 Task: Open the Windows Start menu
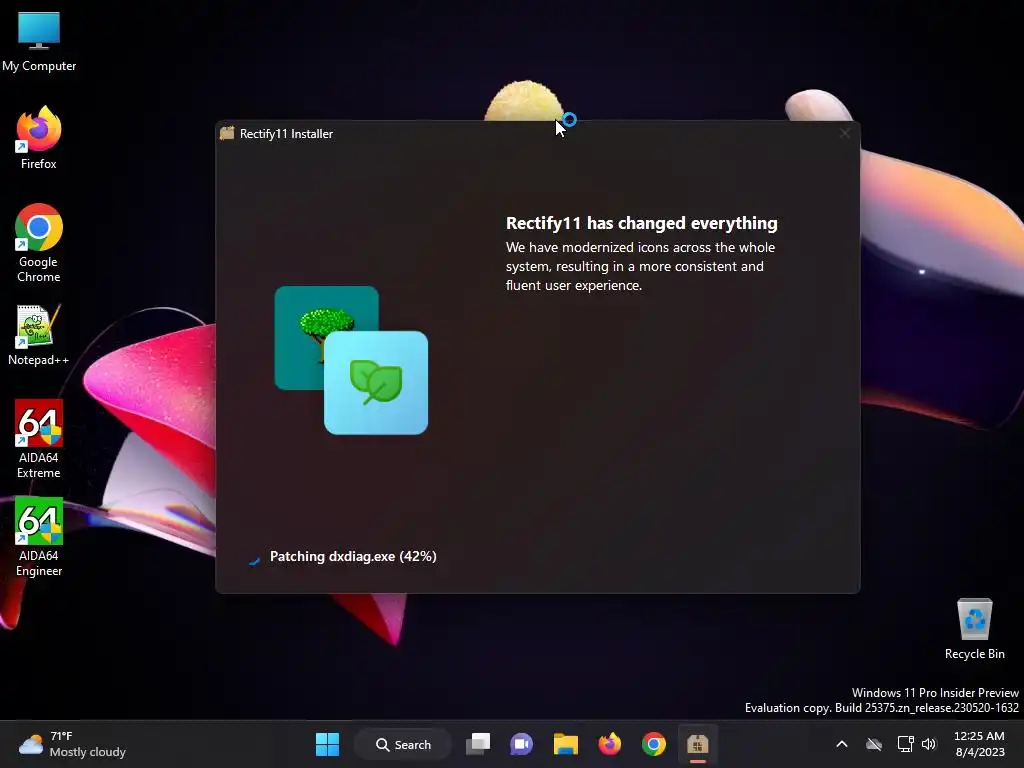(x=327, y=744)
